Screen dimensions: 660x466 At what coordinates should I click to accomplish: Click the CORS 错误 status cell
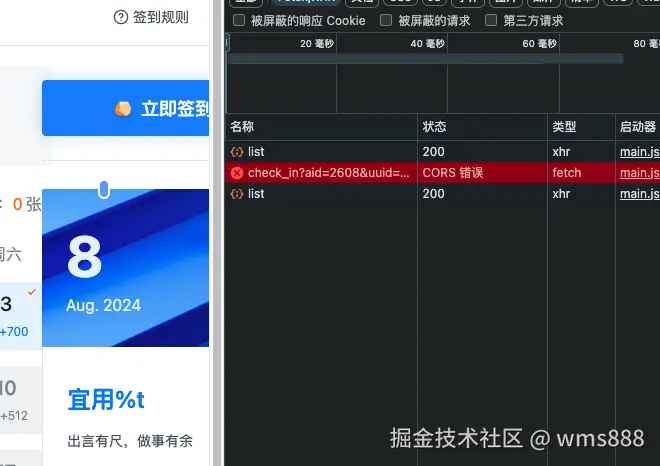click(452, 173)
